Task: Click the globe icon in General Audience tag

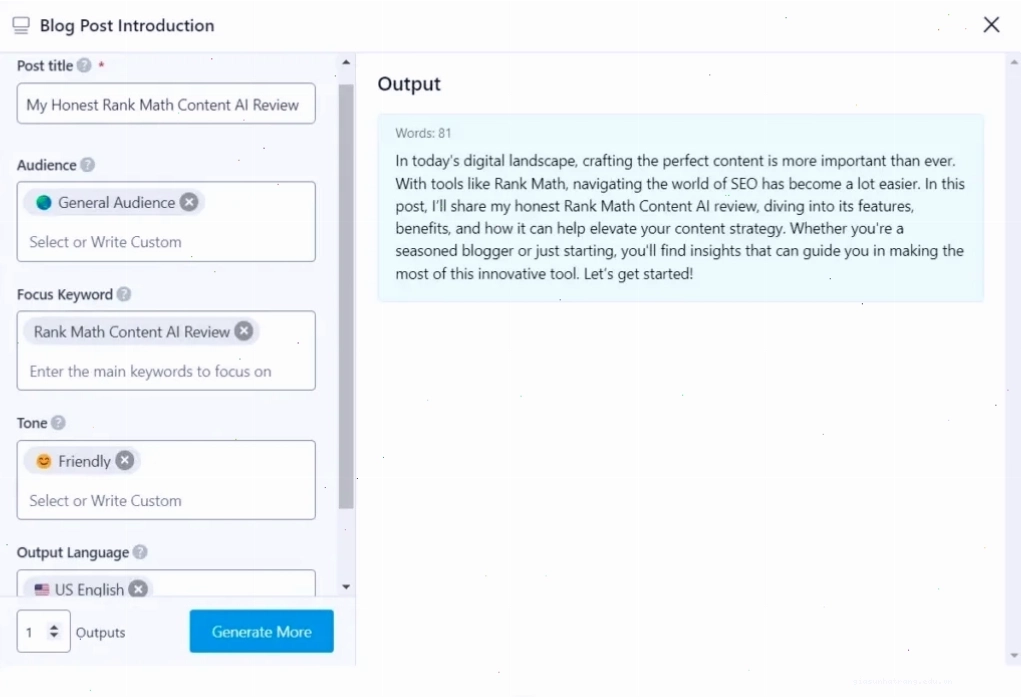Action: pos(44,202)
